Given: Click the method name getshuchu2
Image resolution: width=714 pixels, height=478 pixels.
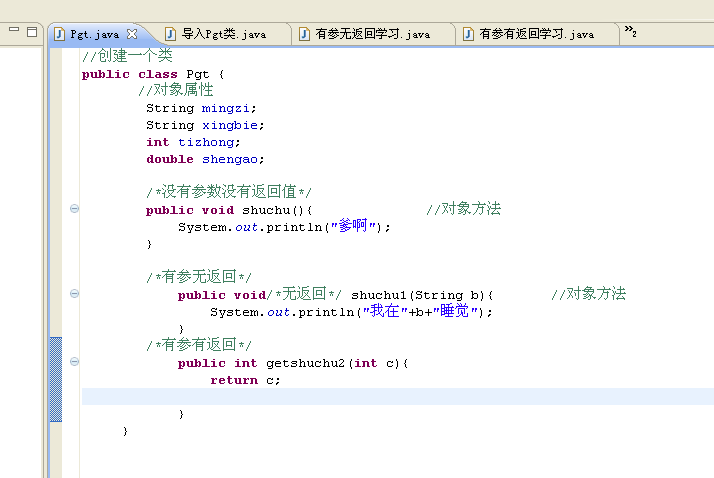Looking at the screenshot, I should pyautogui.click(x=306, y=363).
